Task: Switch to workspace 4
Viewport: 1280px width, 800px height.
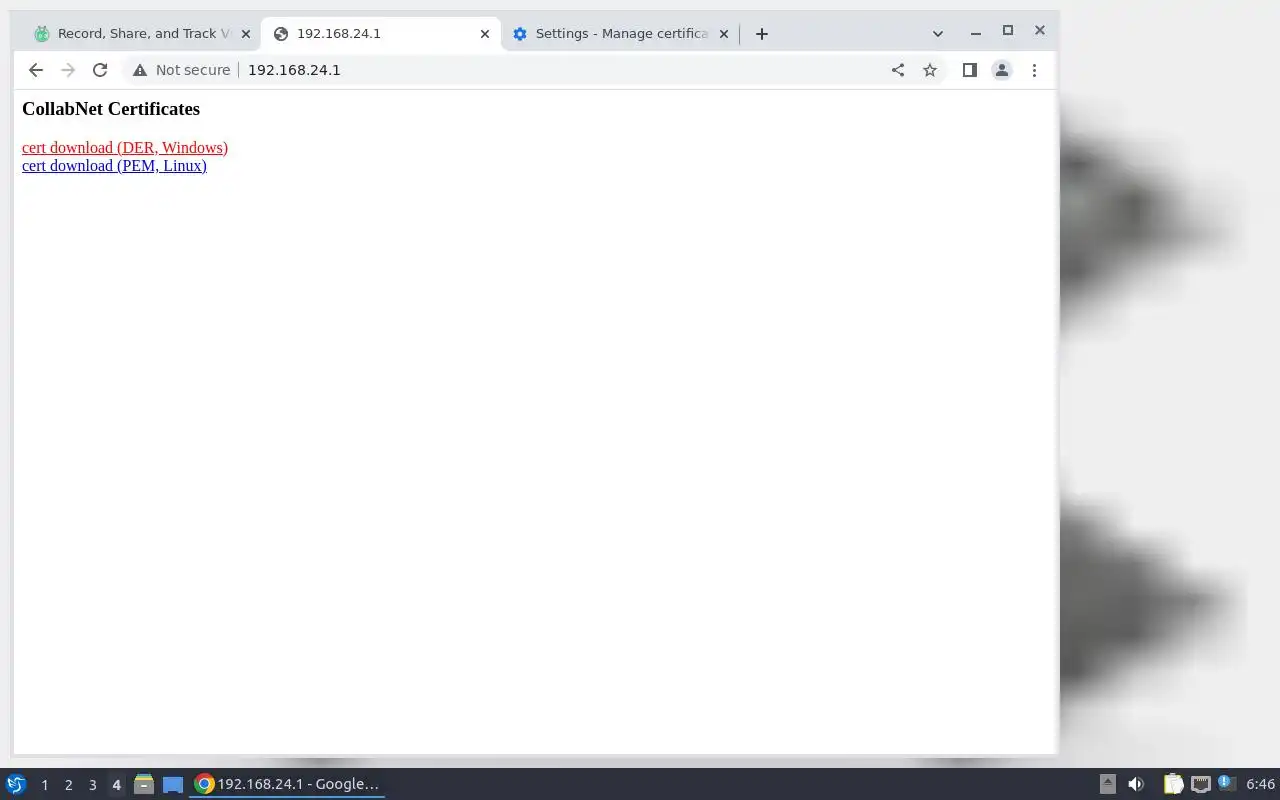Action: point(116,785)
